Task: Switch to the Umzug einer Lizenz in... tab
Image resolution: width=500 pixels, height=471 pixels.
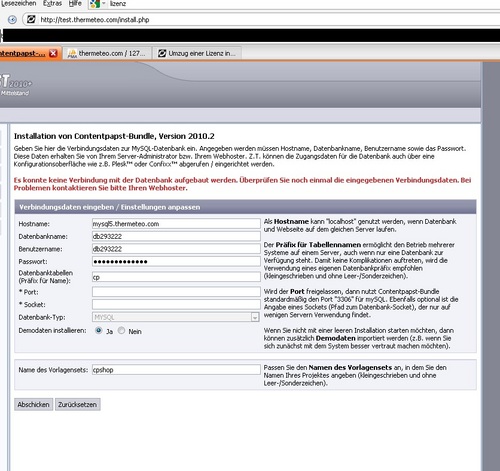Action: (197, 53)
